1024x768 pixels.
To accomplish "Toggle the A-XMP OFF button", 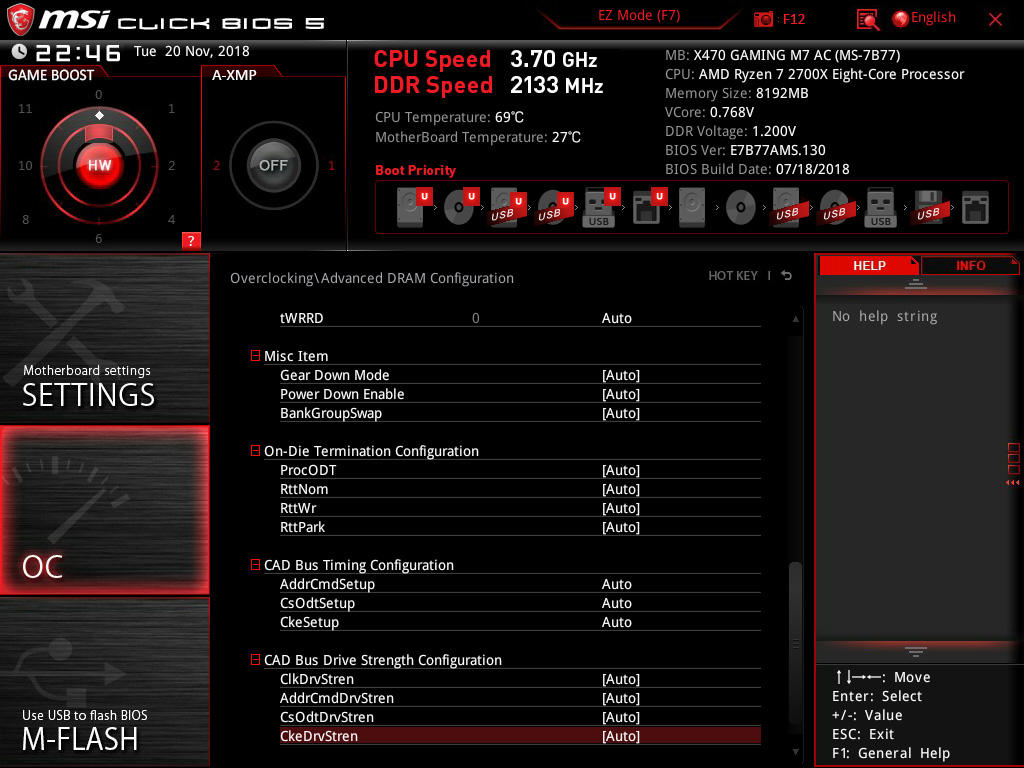I will click(x=273, y=165).
